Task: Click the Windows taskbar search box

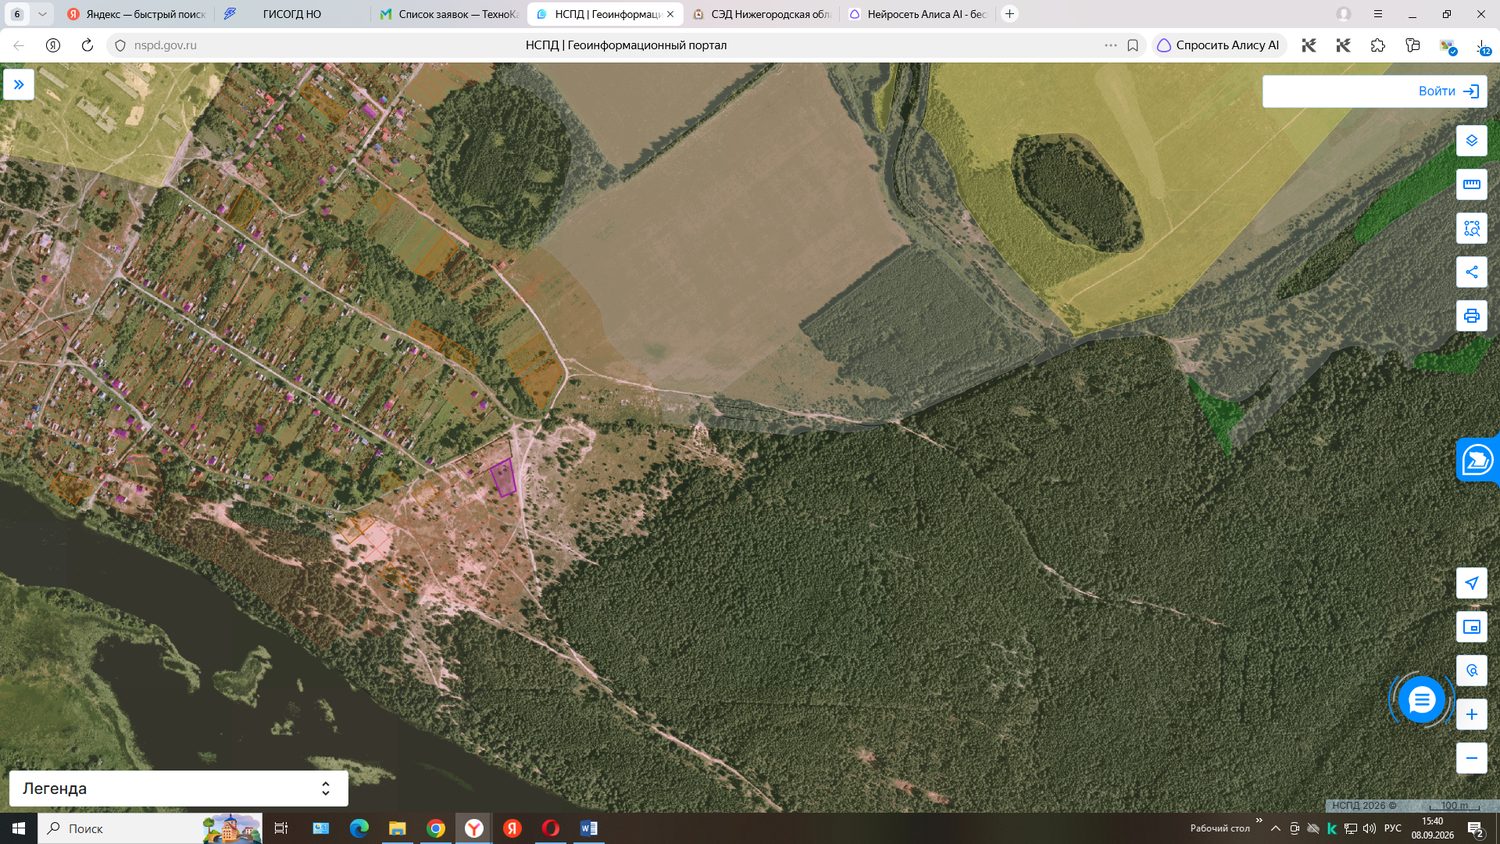Action: [x=150, y=828]
